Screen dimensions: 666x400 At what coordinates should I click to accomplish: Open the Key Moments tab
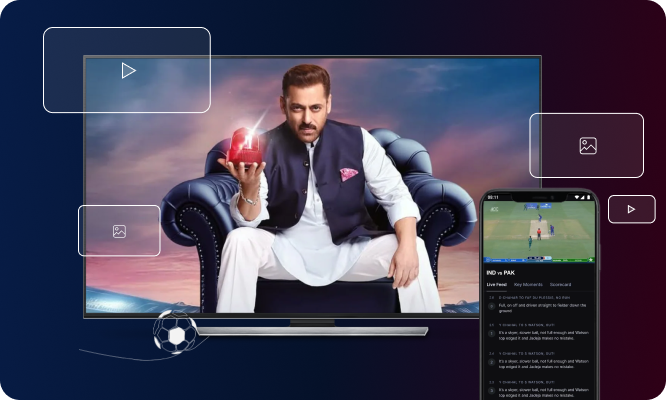coord(528,284)
